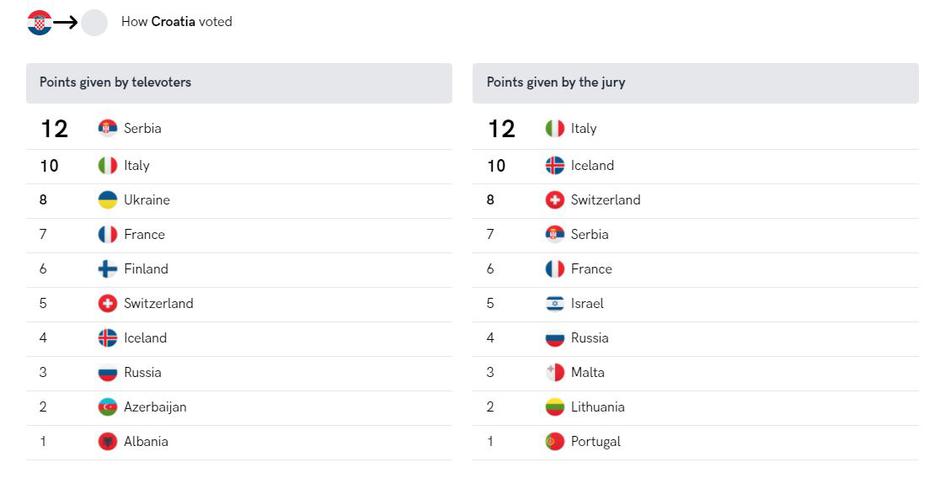Select 'Points given by televoters' header
940x494 pixels.
[115, 82]
